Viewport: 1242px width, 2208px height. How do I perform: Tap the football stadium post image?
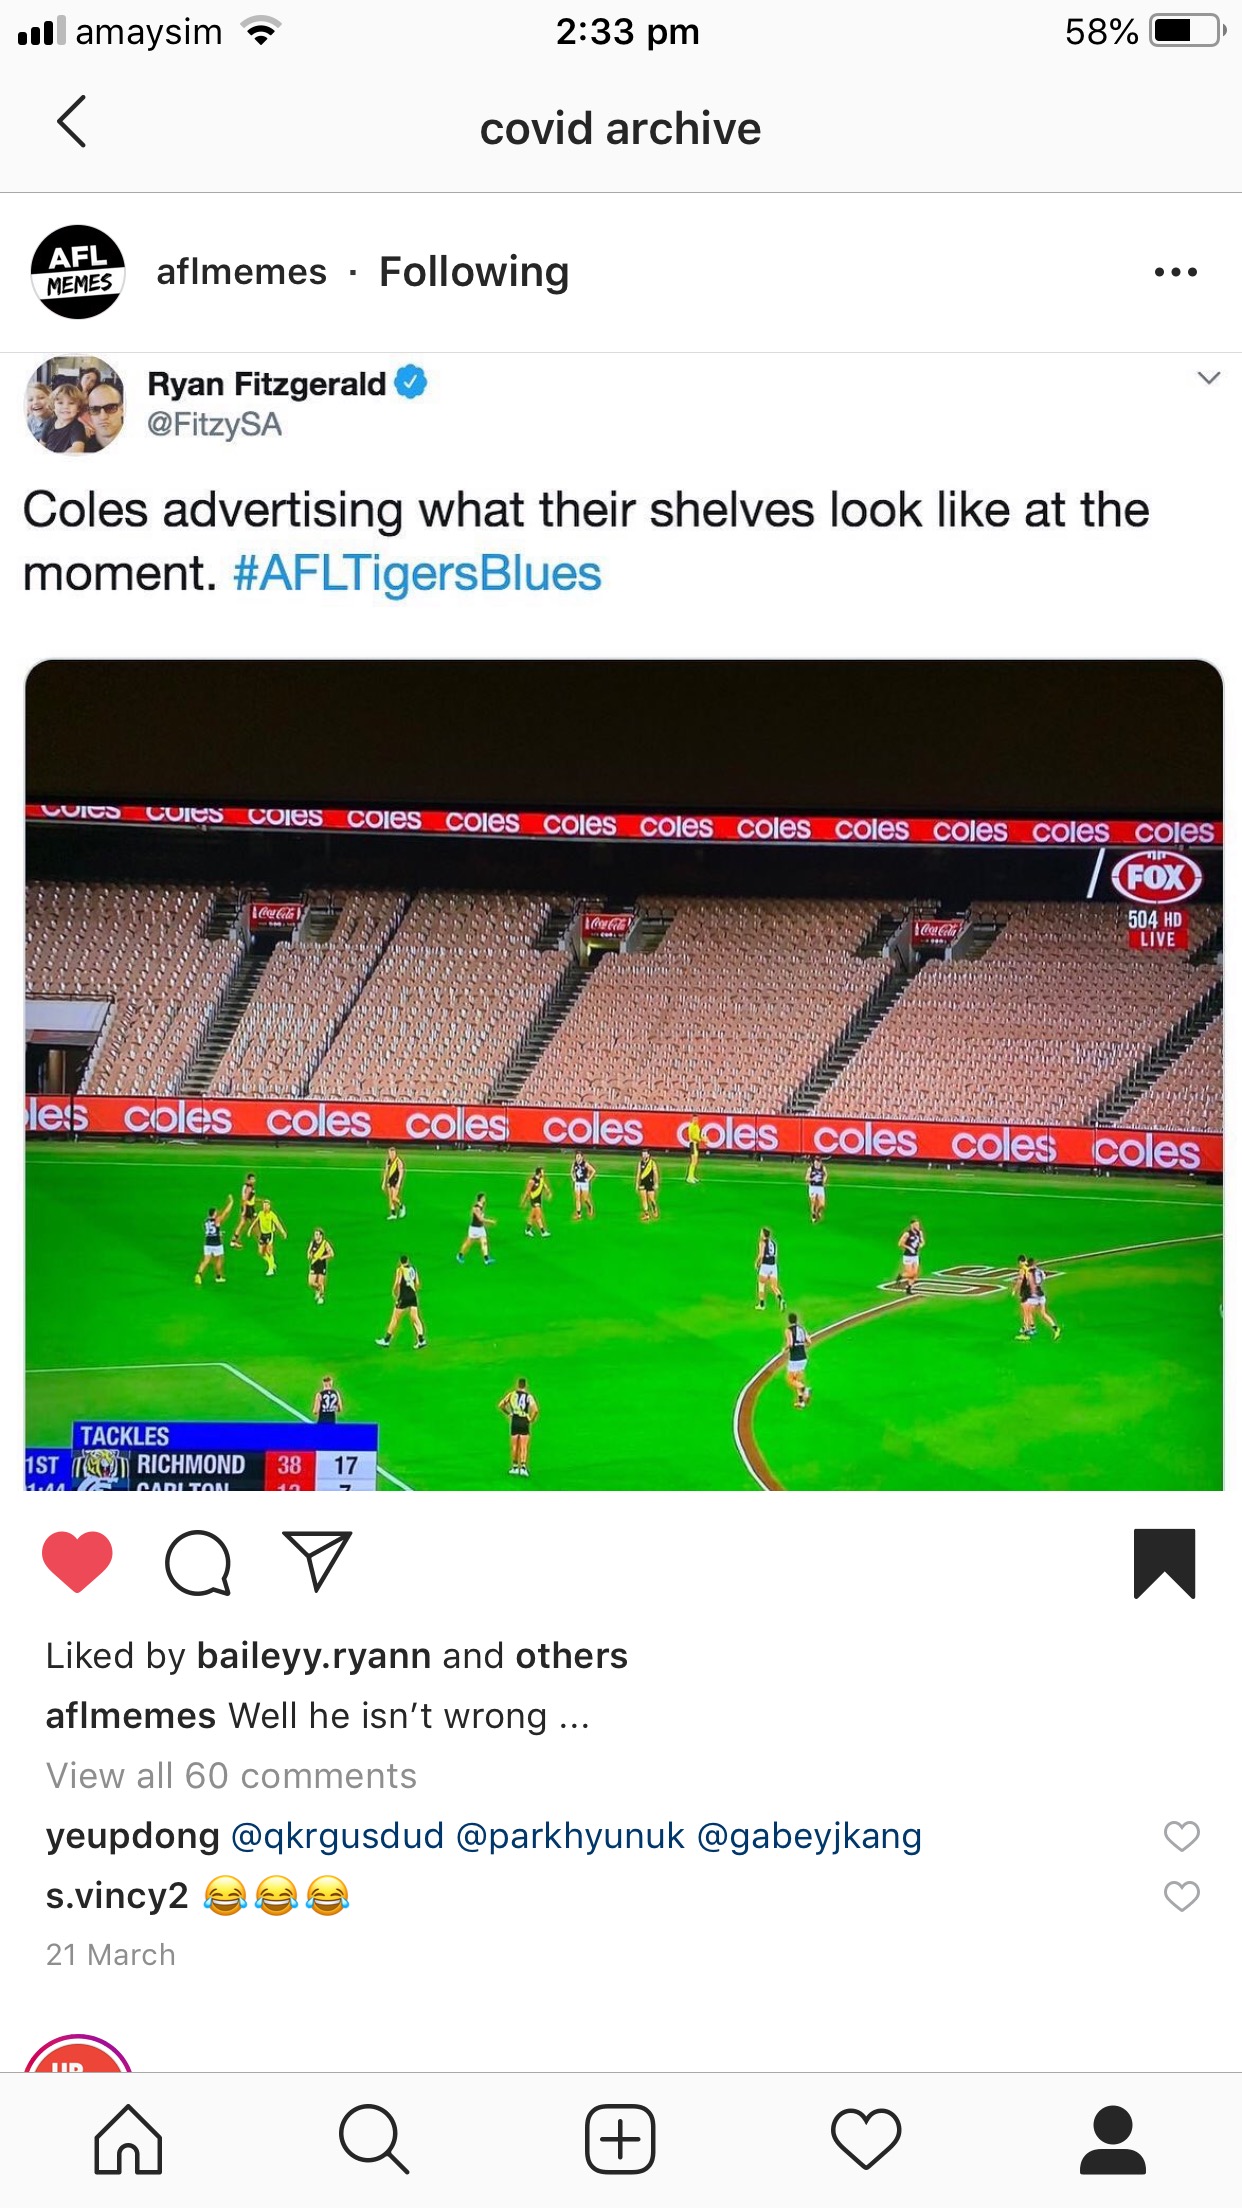click(624, 1075)
